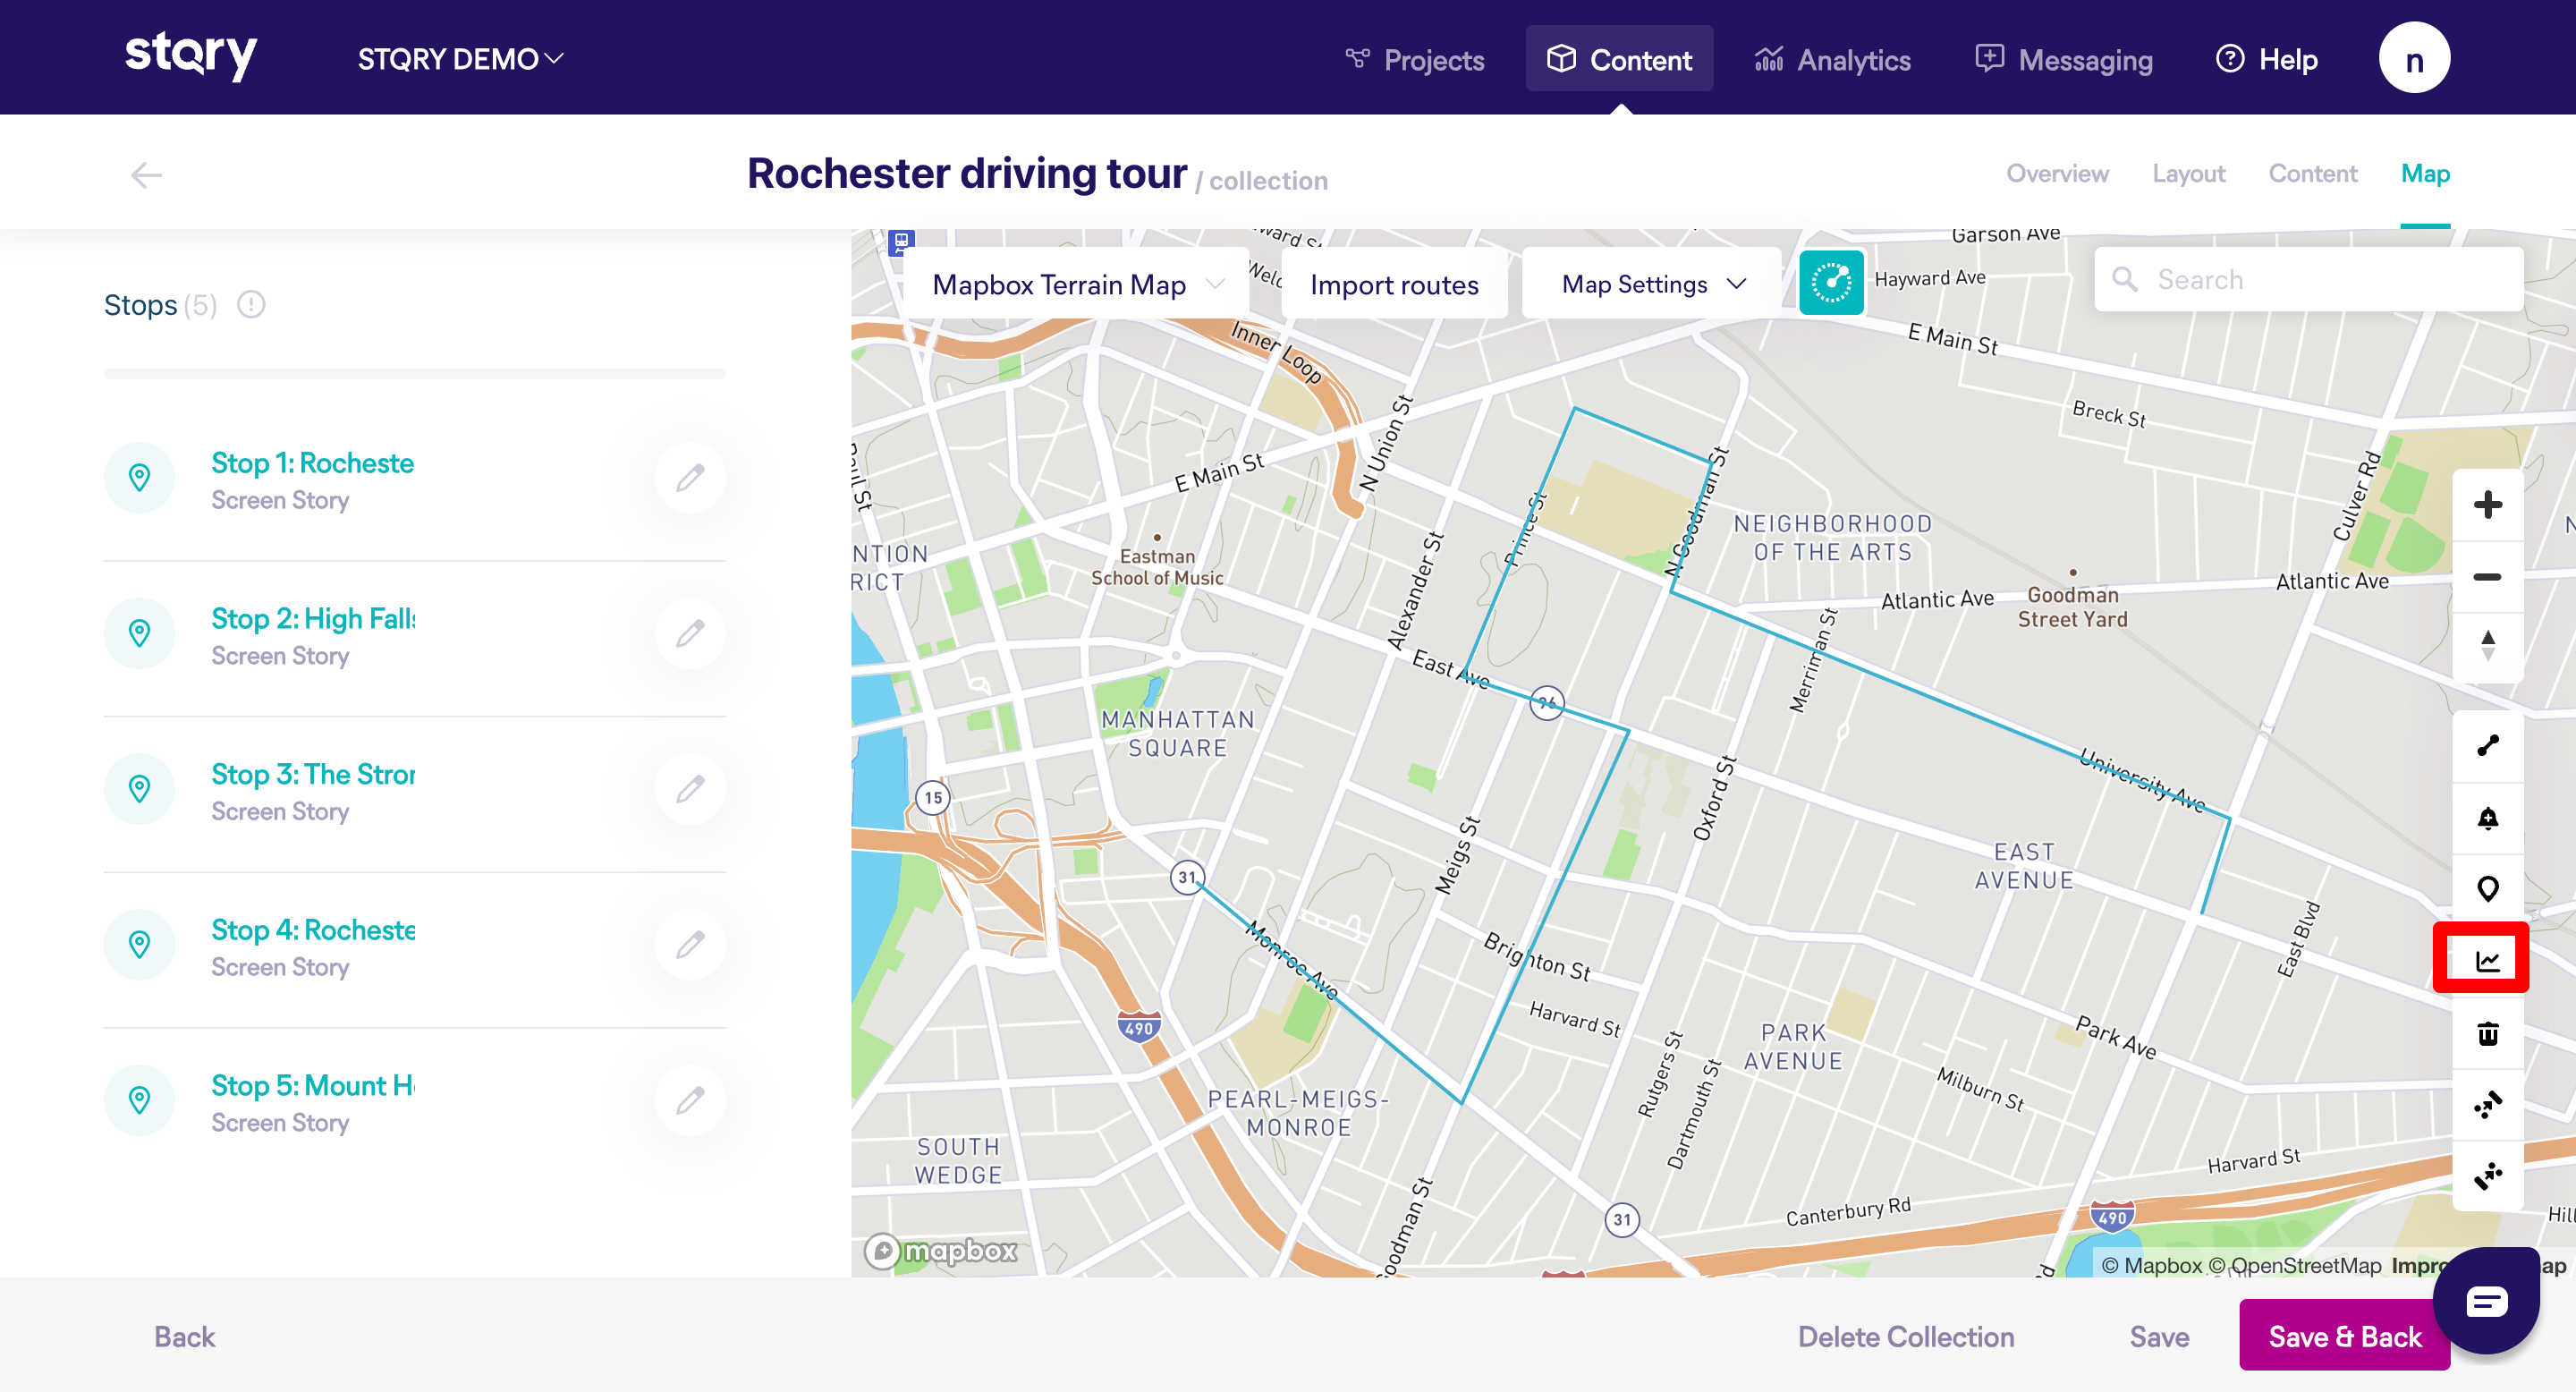Expand the Map Settings dropdown

1652,285
